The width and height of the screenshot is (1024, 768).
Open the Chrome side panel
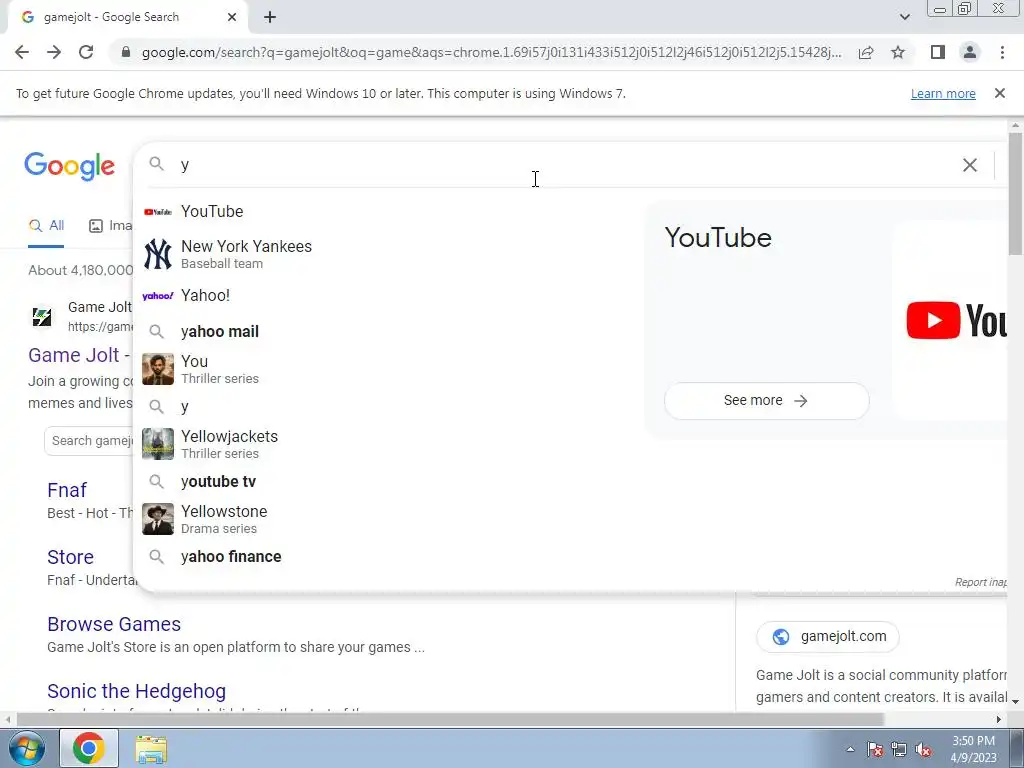938,52
